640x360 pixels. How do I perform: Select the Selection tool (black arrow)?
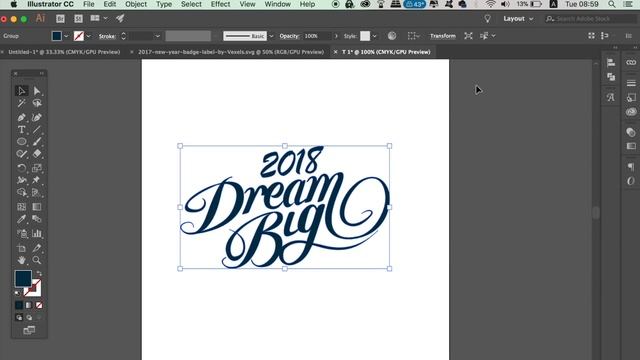[x=22, y=91]
